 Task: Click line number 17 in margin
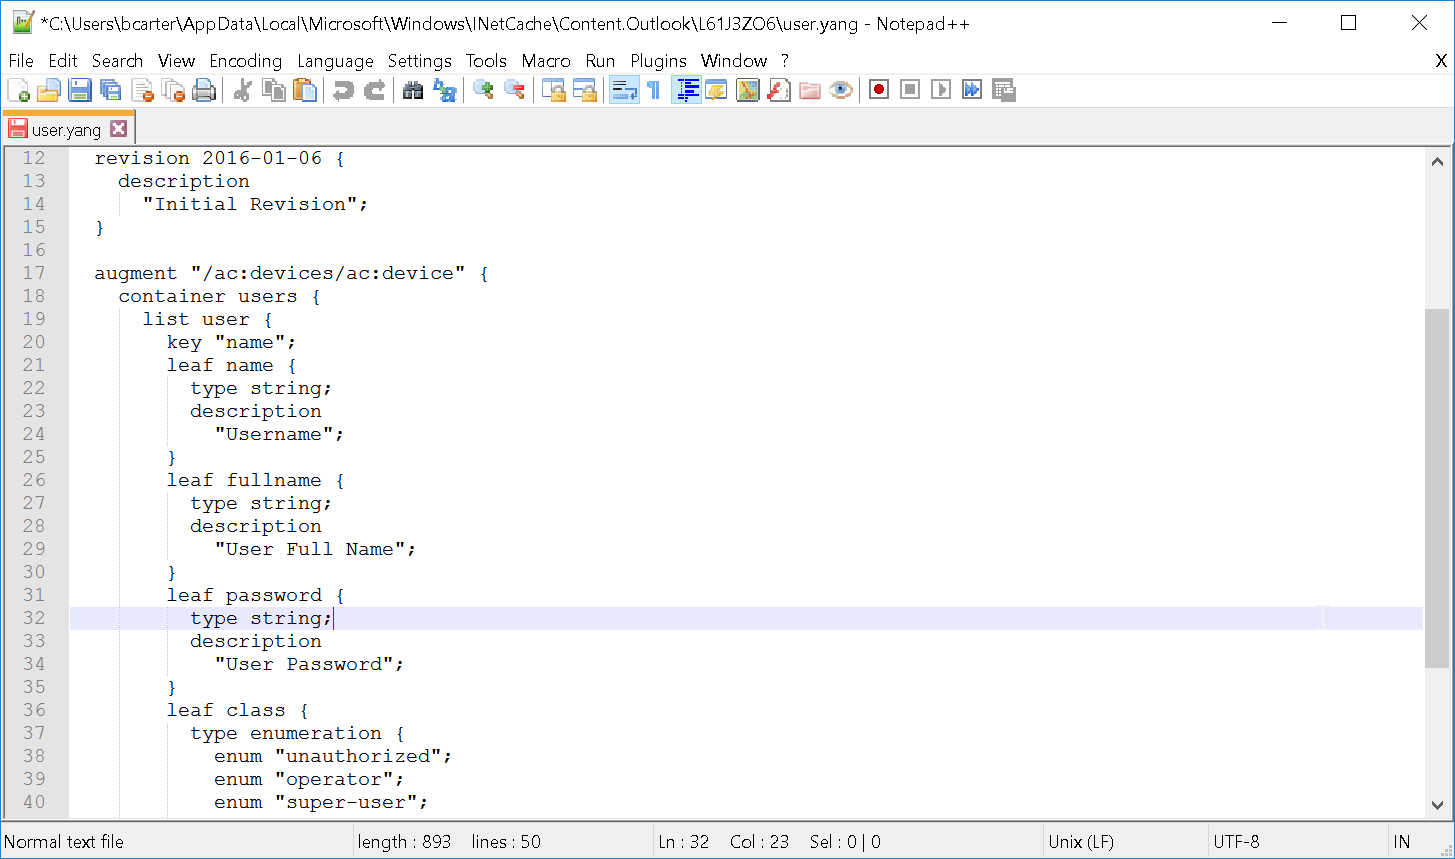(34, 273)
